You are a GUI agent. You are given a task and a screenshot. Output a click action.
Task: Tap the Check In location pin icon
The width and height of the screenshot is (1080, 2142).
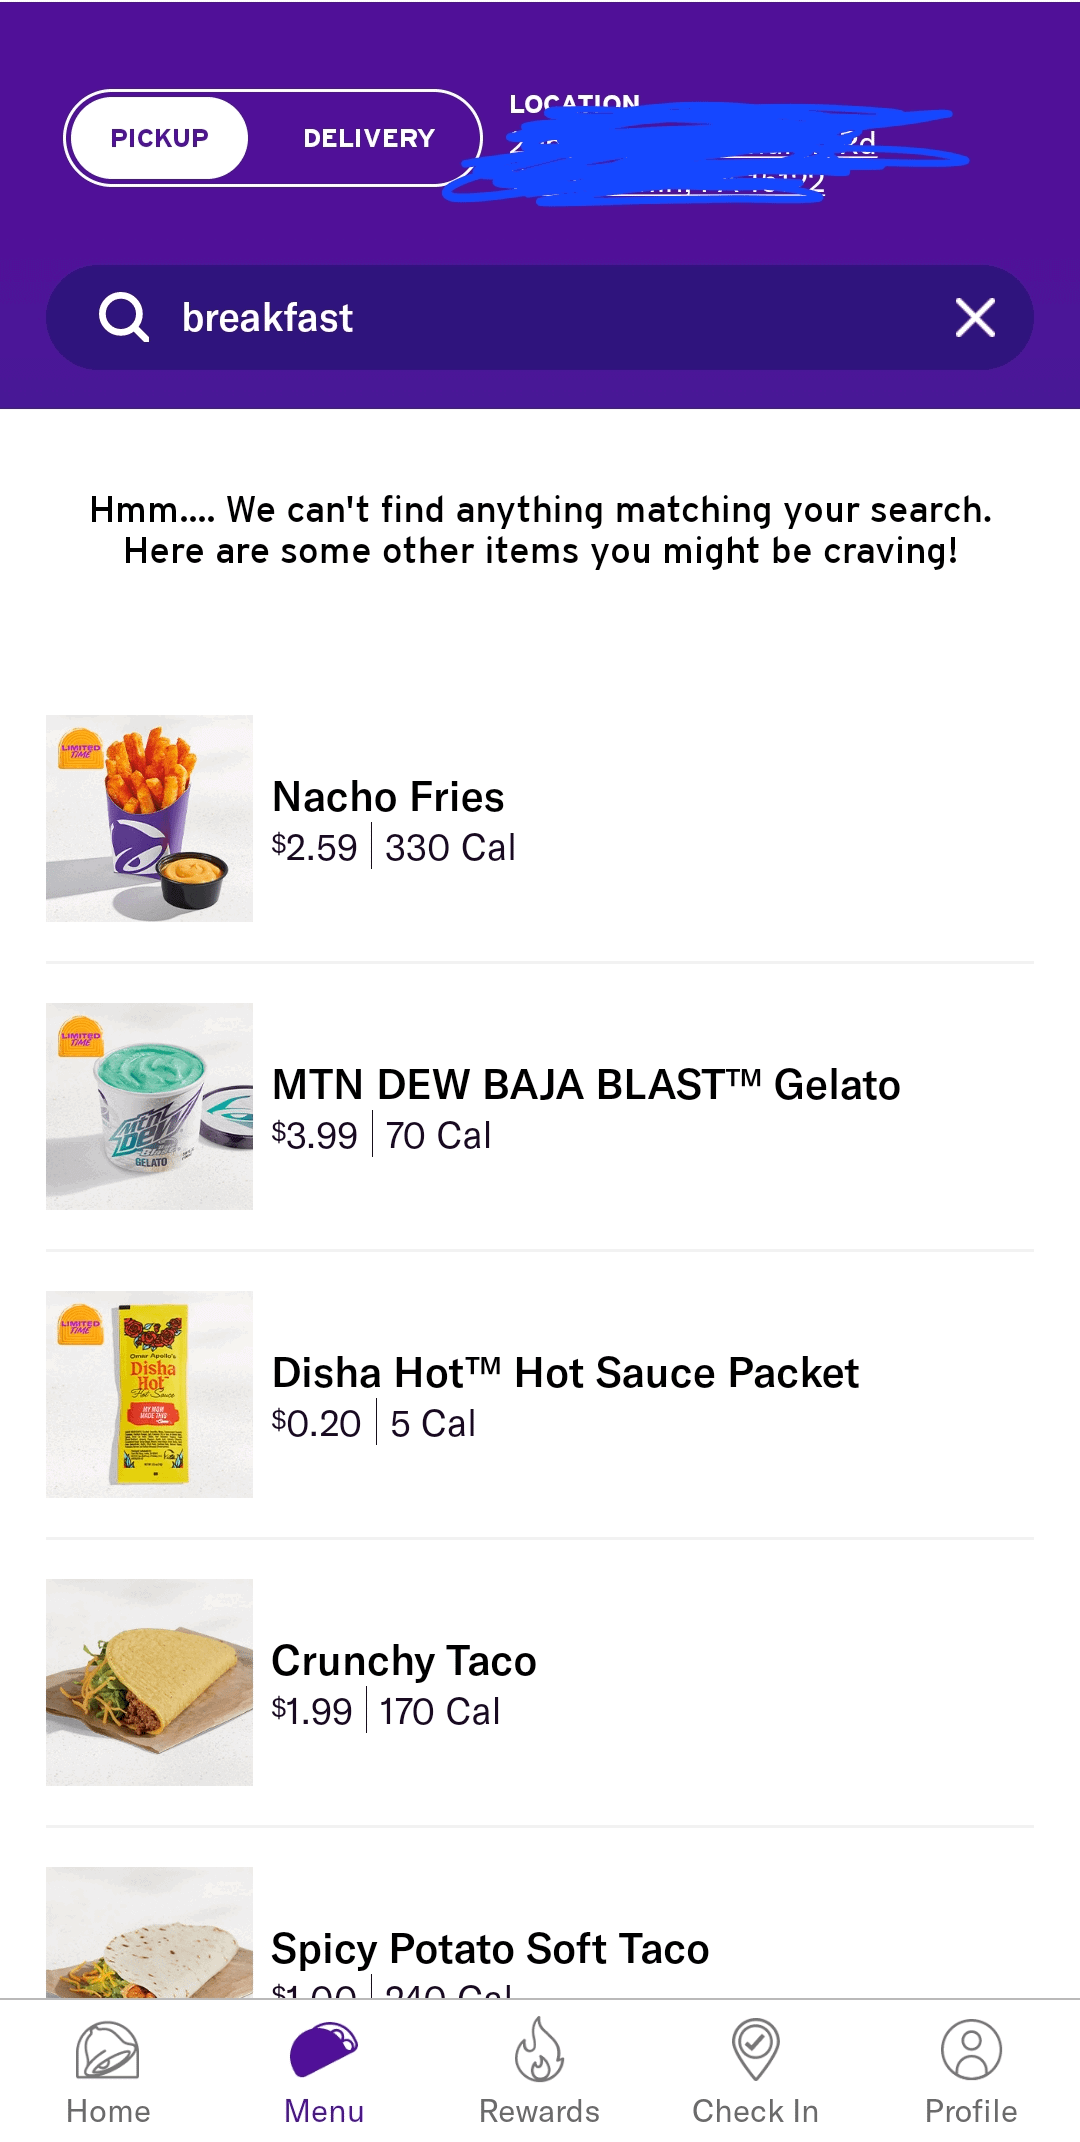point(755,2050)
